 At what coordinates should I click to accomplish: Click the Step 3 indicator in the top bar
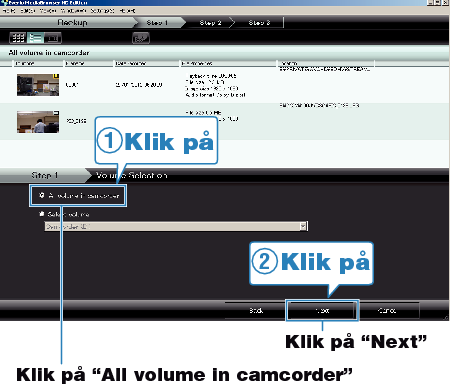tap(259, 23)
